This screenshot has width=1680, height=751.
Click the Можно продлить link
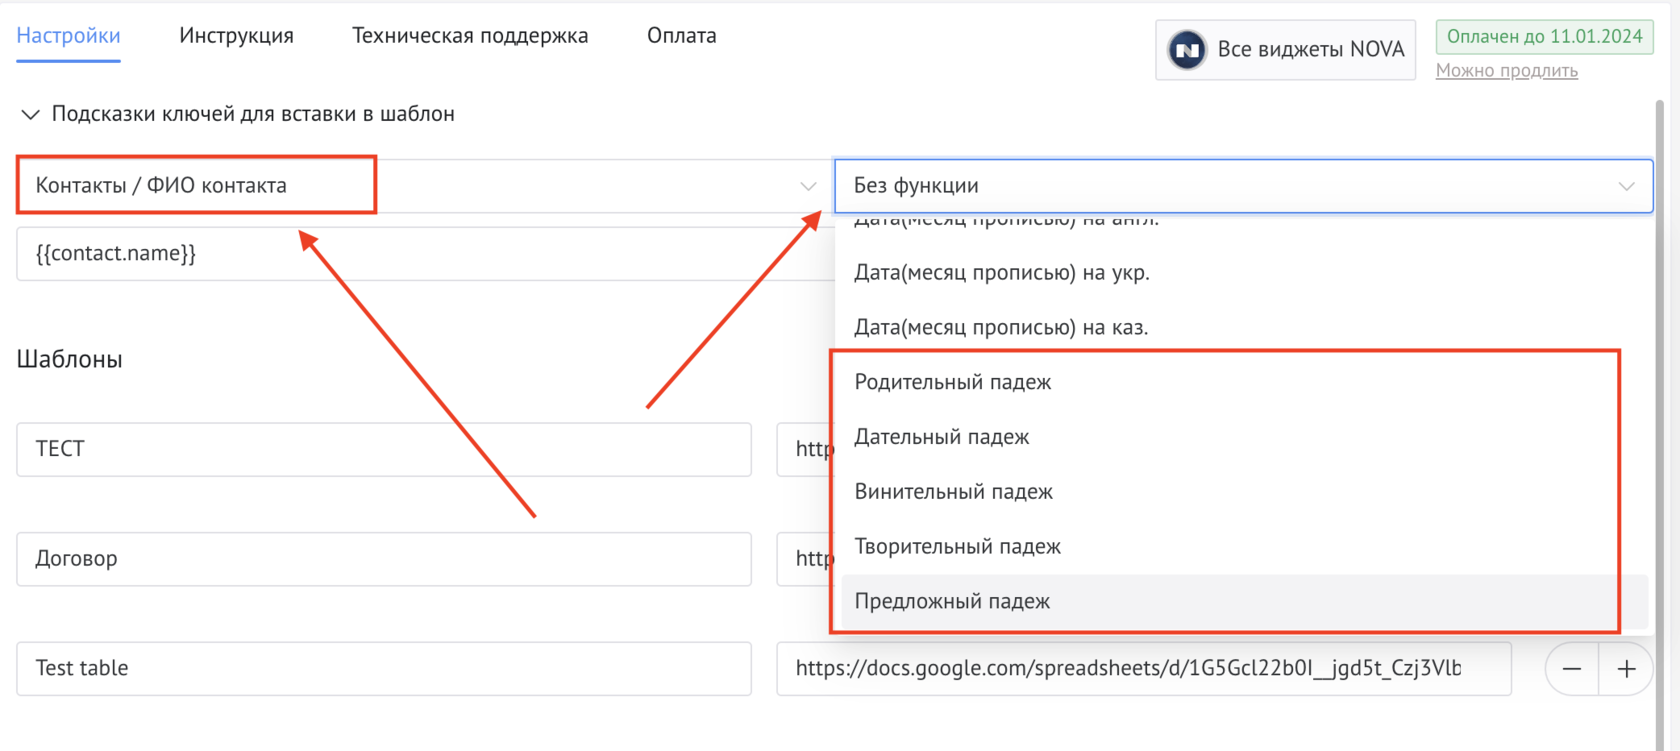tap(1506, 71)
